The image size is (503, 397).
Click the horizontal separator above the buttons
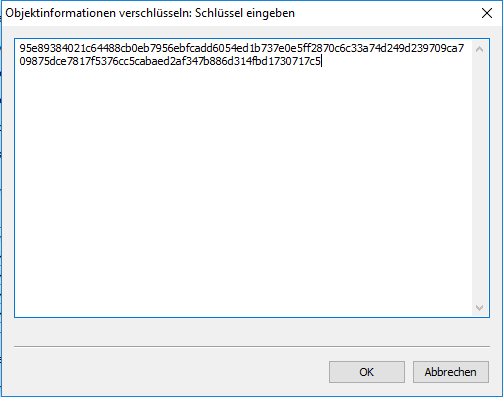point(252,346)
